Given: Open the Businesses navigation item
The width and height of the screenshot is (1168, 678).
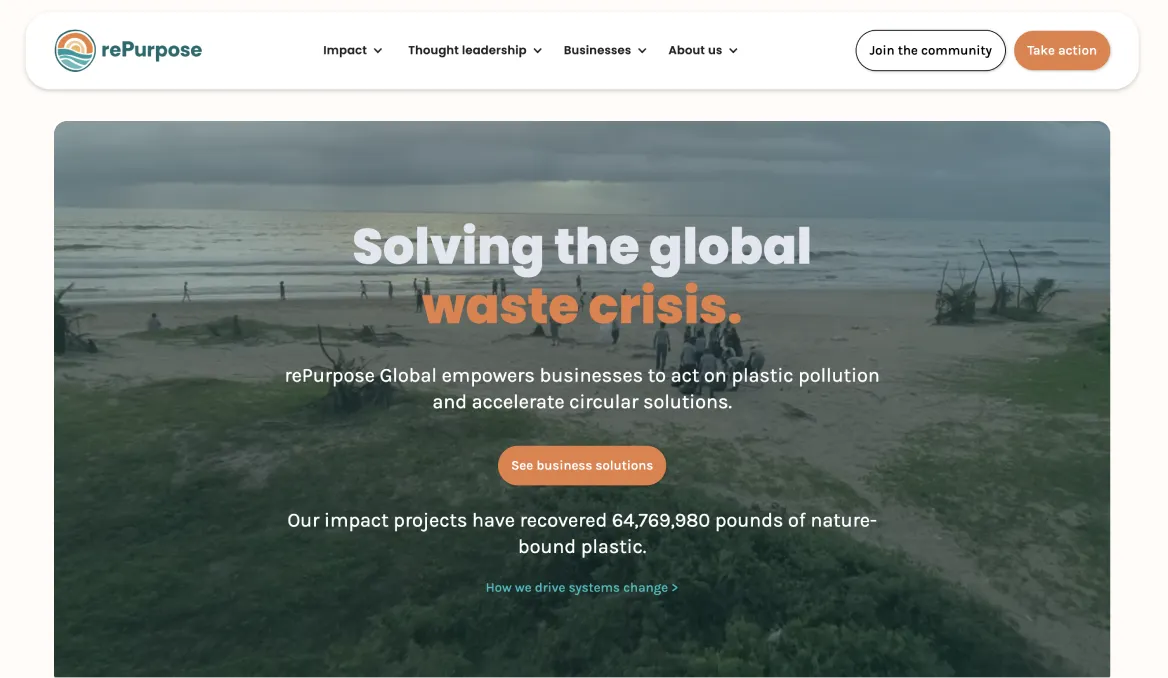Looking at the screenshot, I should click(x=605, y=51).
